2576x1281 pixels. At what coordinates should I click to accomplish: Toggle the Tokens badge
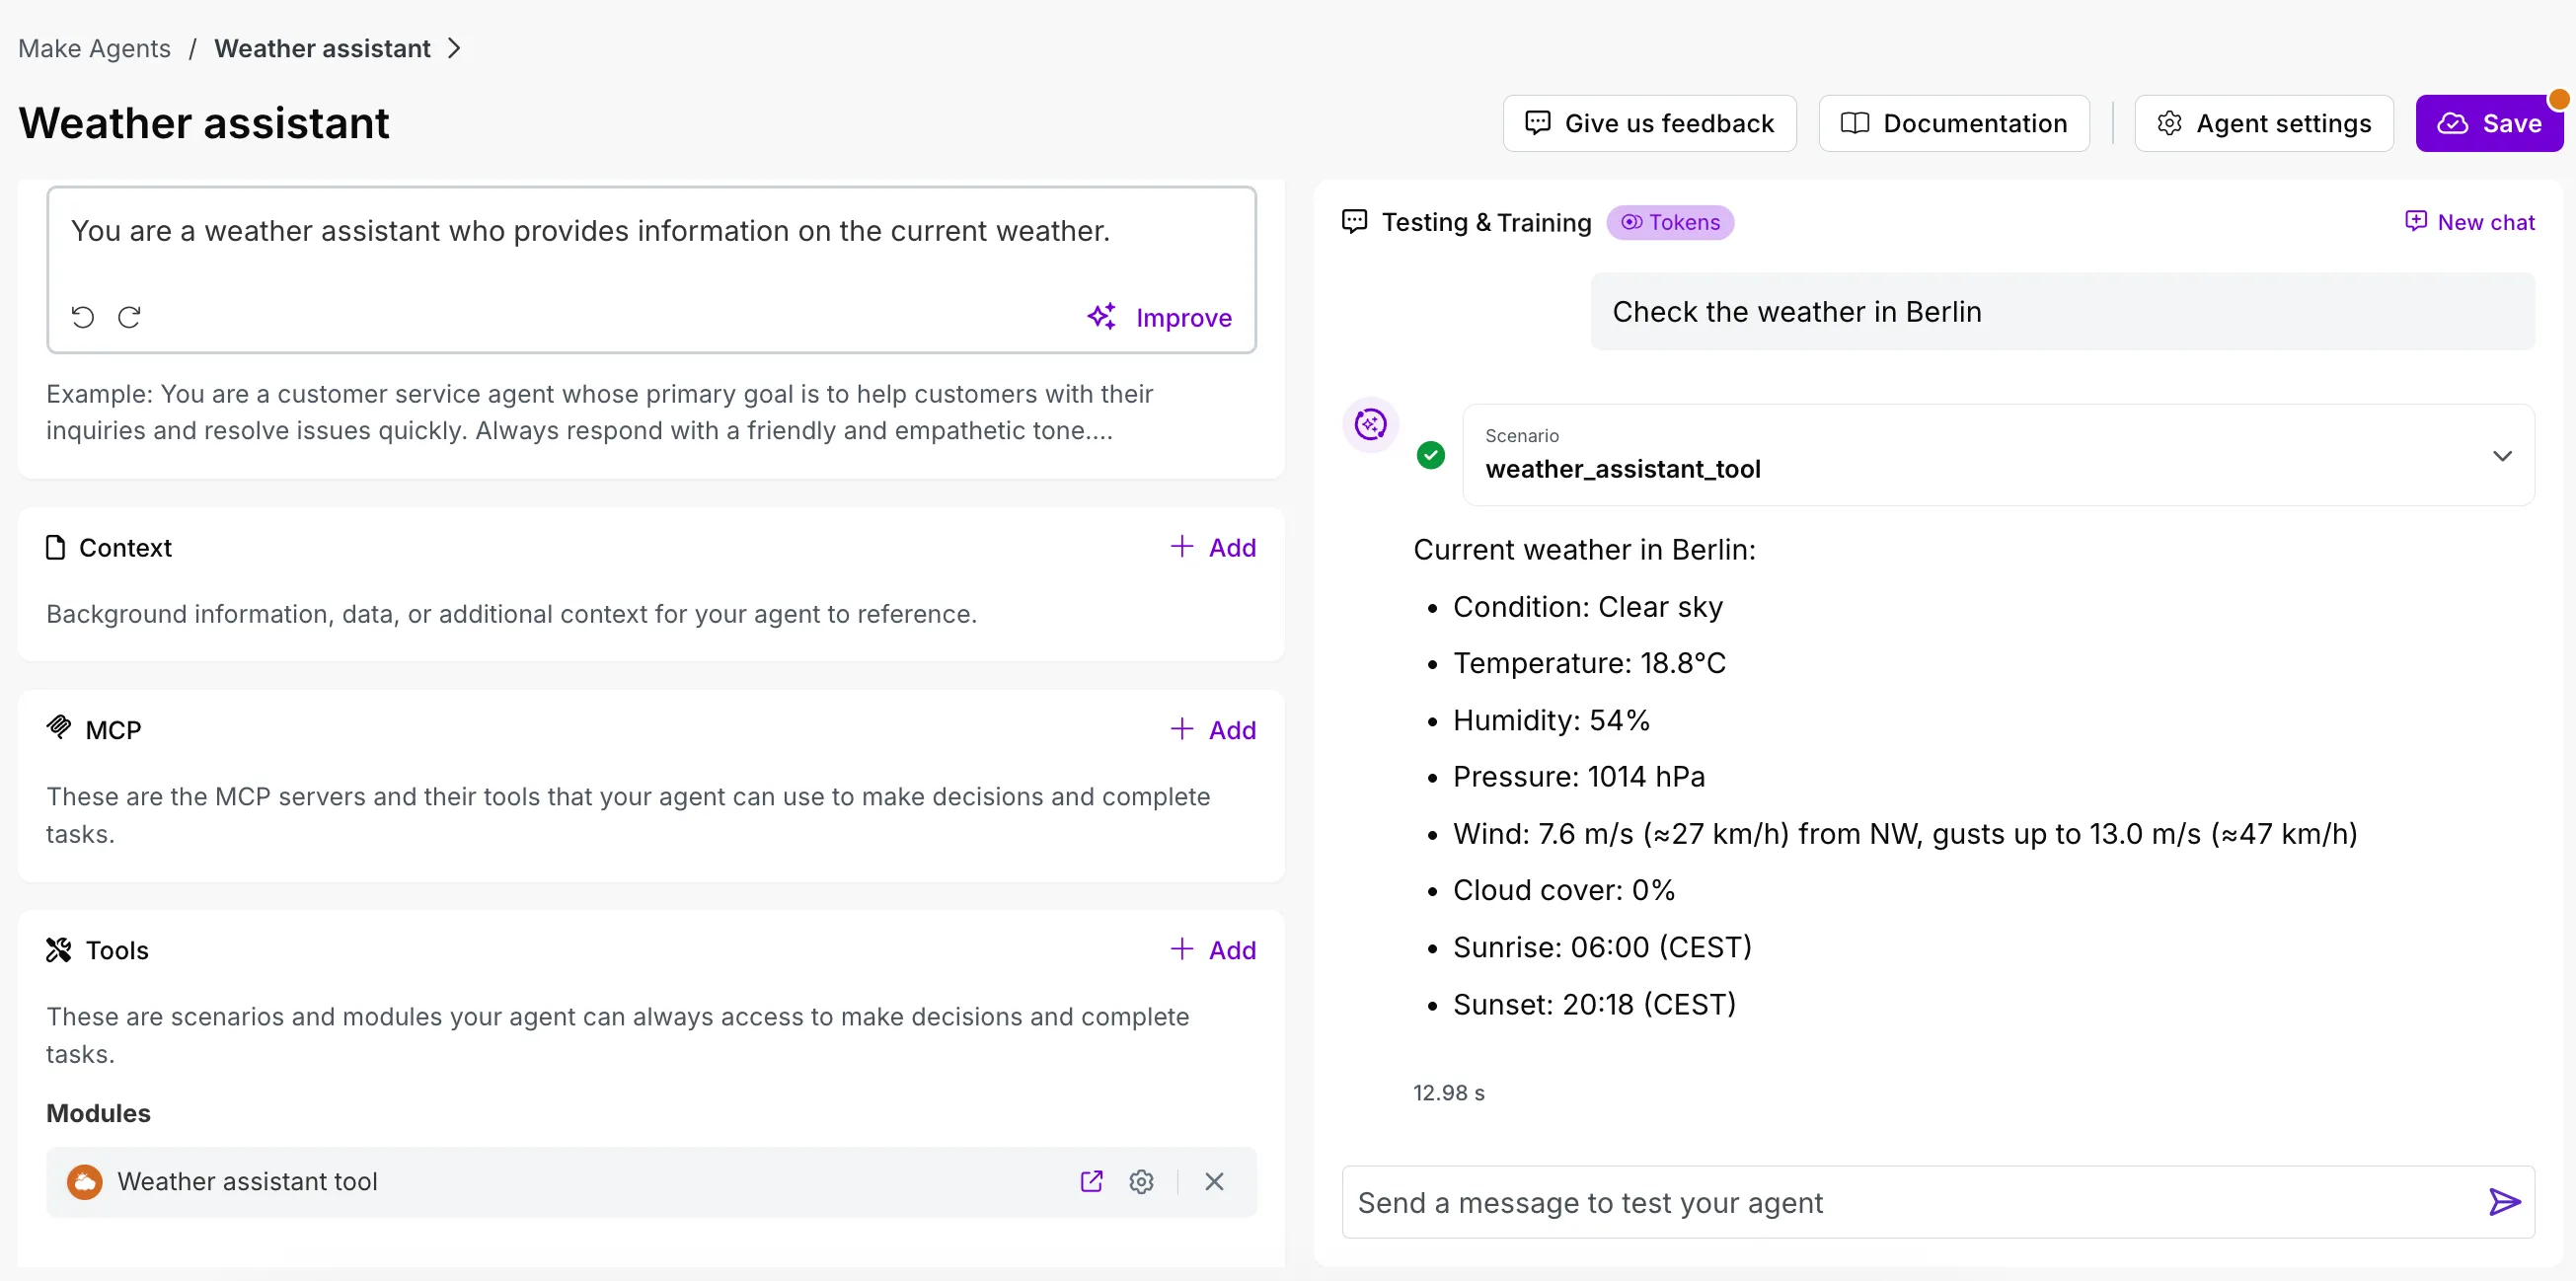point(1670,222)
